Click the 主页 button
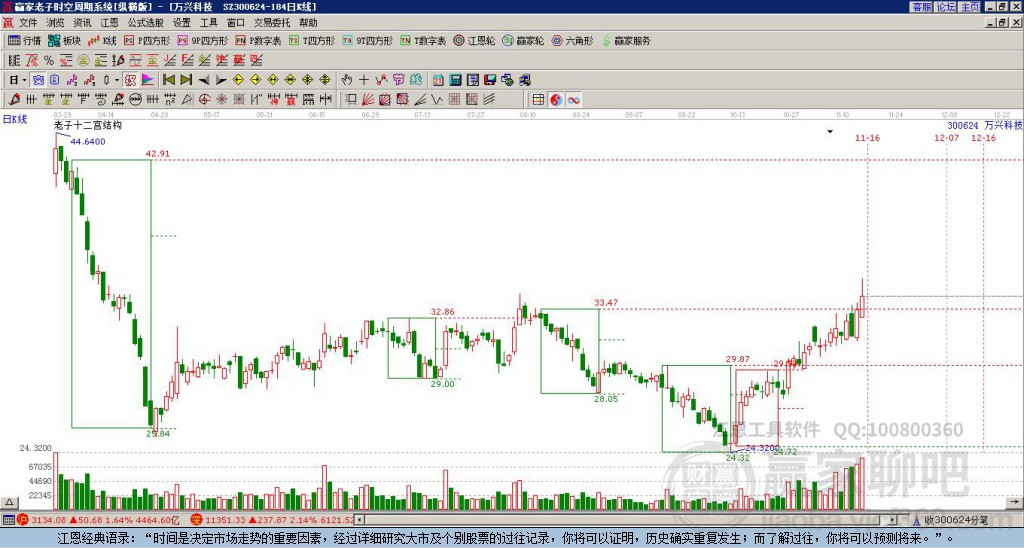The height and width of the screenshot is (548, 1024). (970, 7)
